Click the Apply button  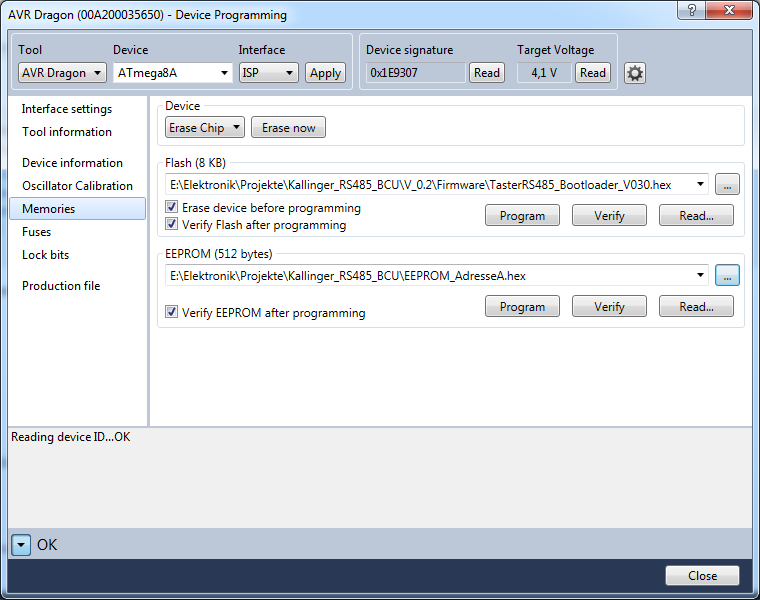[325, 73]
